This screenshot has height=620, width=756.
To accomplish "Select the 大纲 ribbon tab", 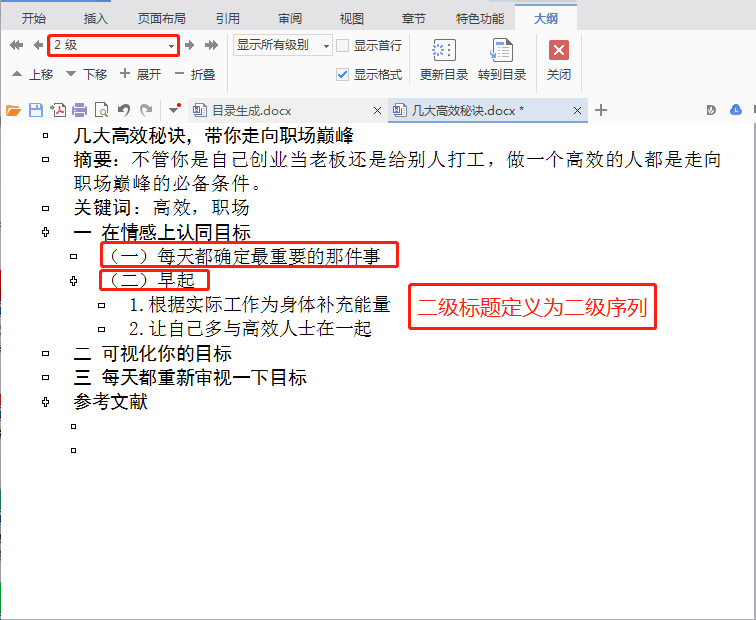I will click(546, 19).
